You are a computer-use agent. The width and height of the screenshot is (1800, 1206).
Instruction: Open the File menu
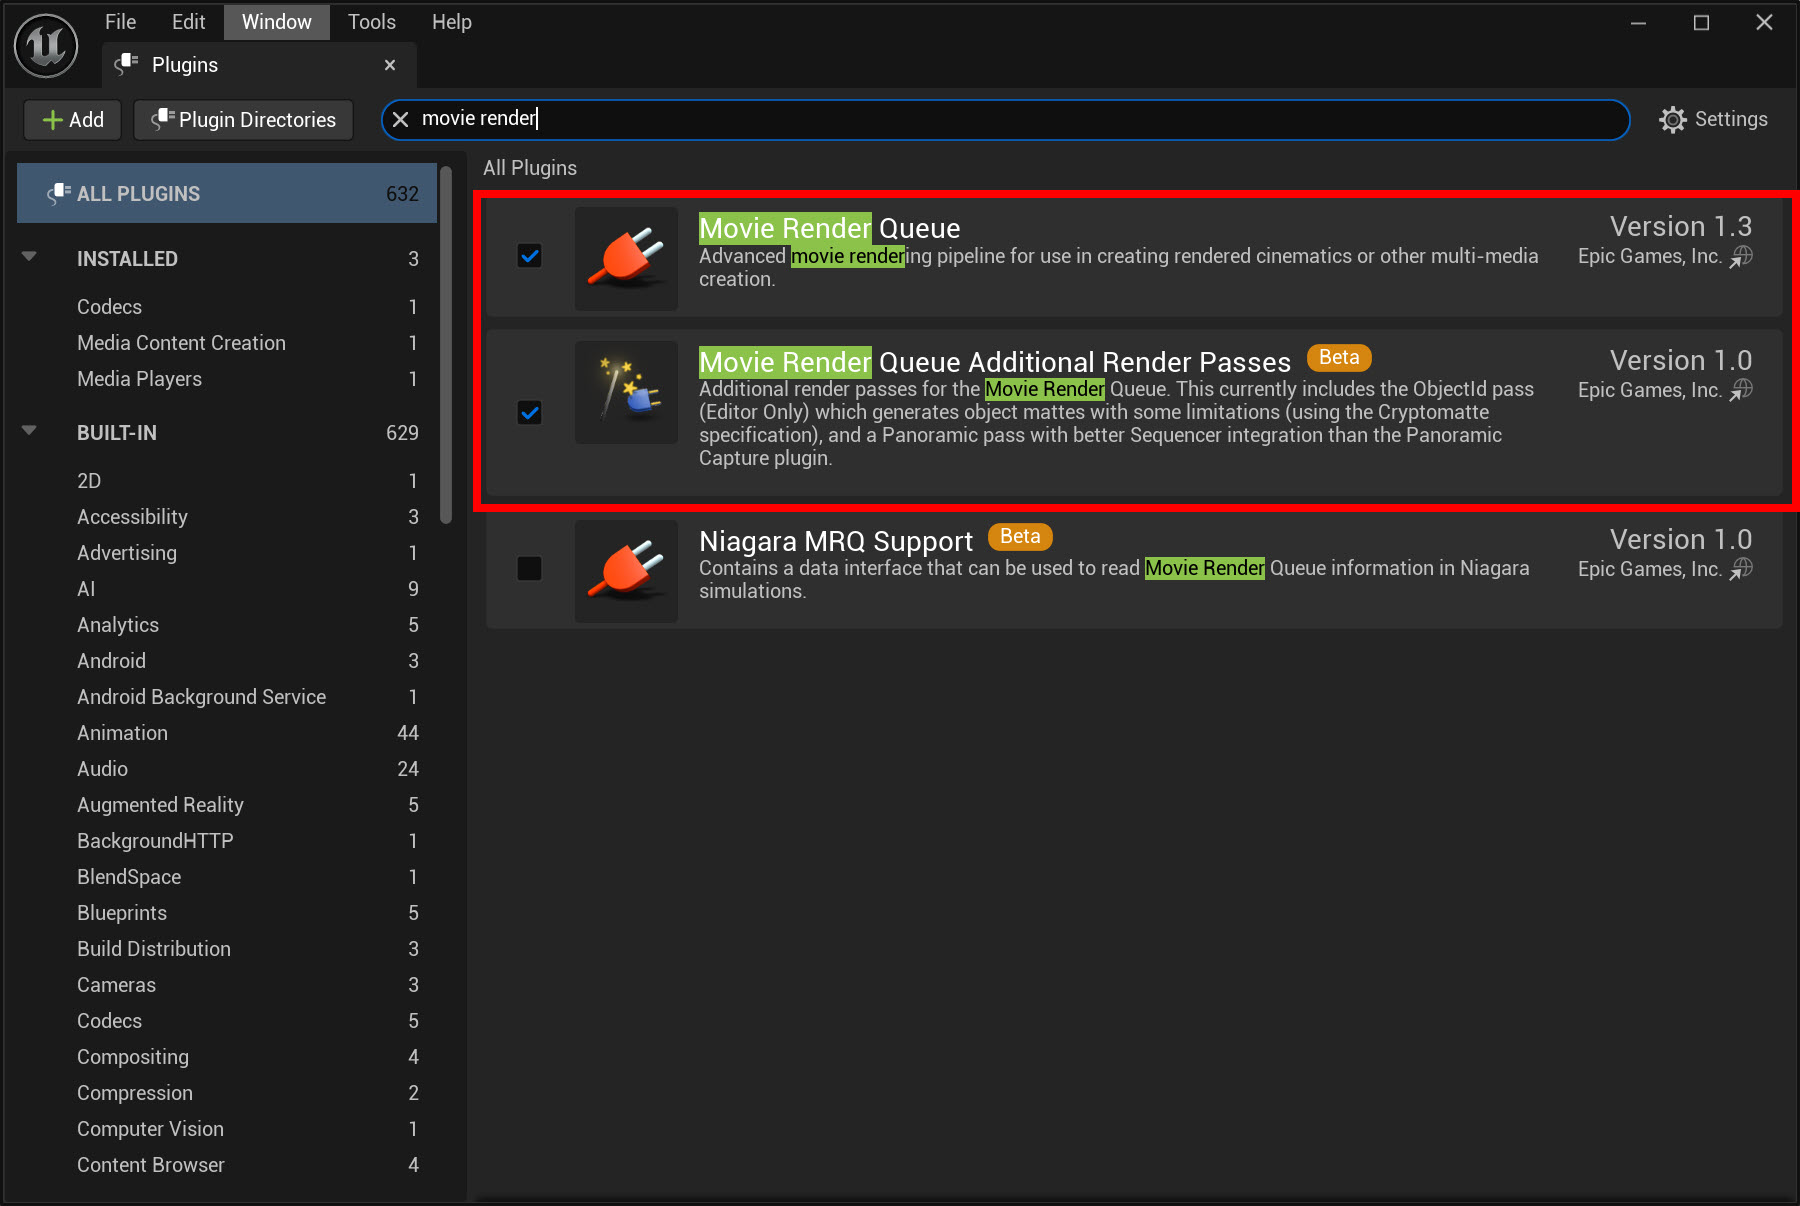tap(120, 22)
